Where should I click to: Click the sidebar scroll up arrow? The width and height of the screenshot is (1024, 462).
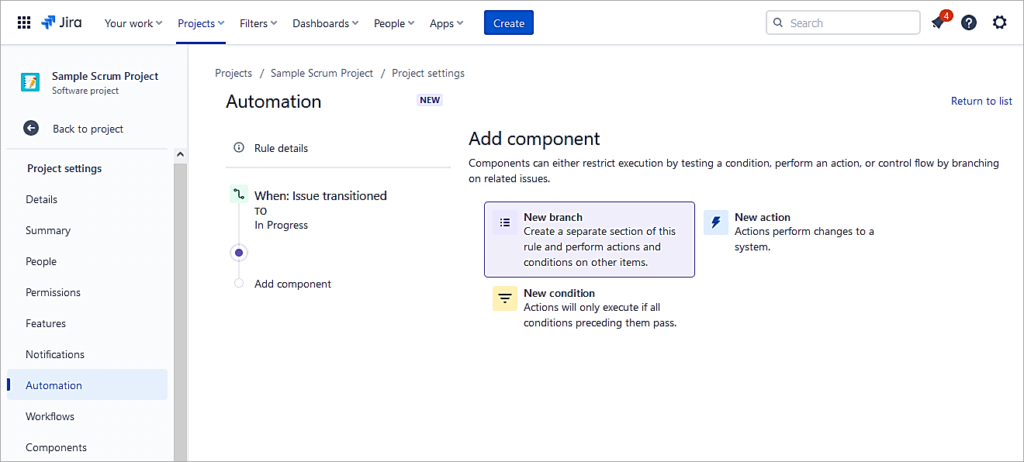click(x=180, y=154)
